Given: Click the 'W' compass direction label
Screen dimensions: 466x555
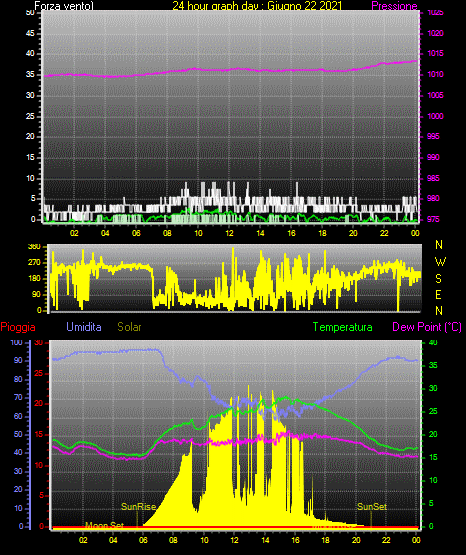Looking at the screenshot, I should 440,262.
